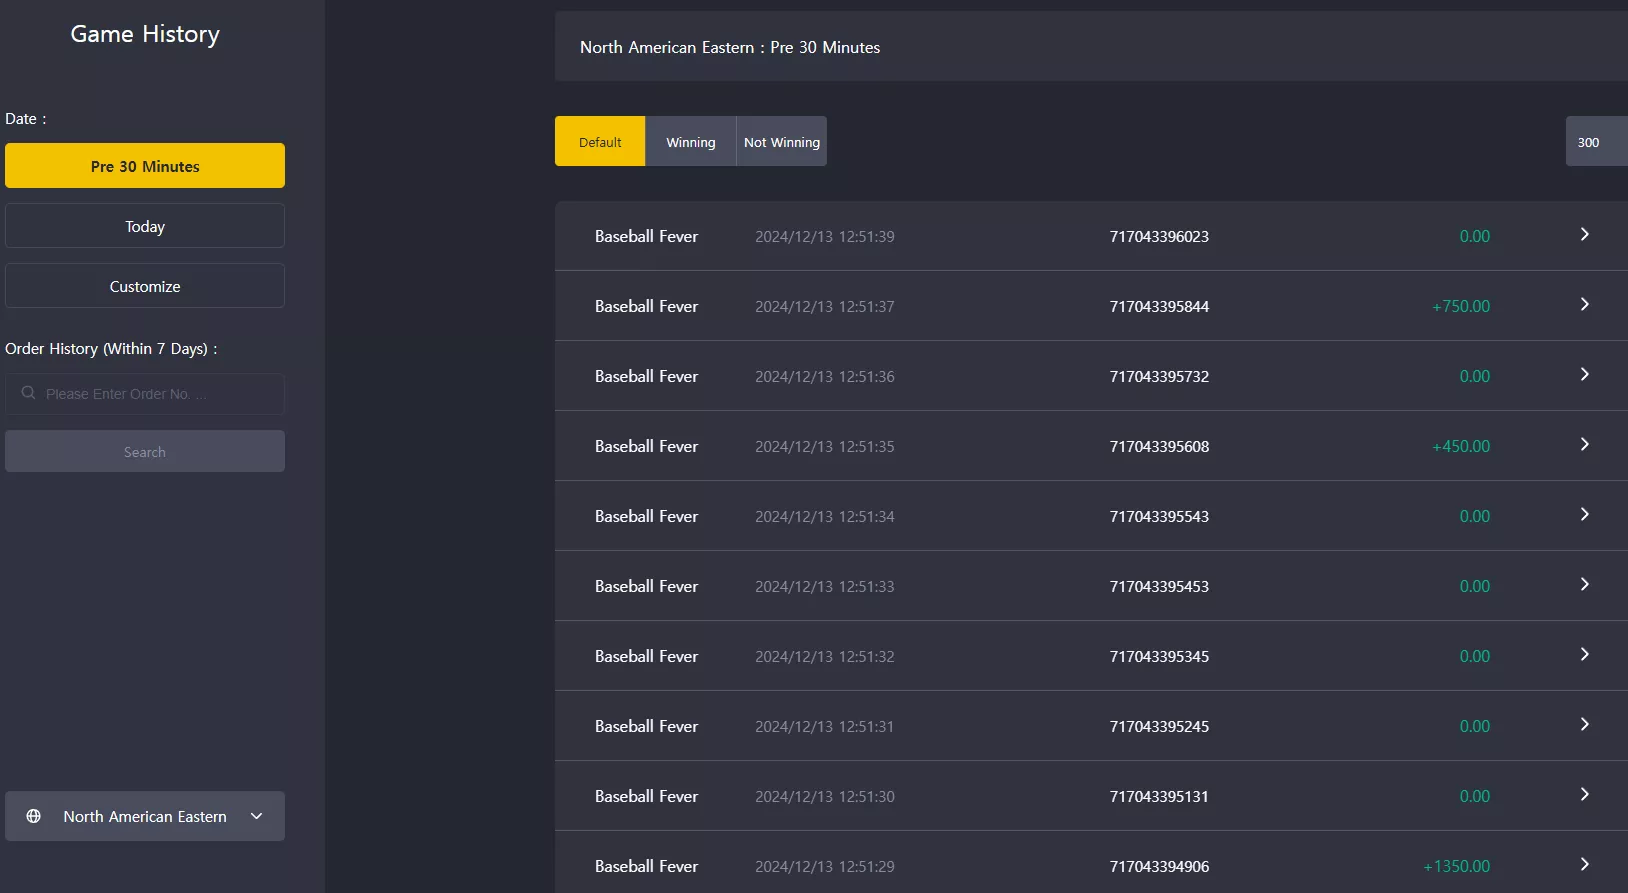The height and width of the screenshot is (893, 1628).
Task: Click timestamp 2024/12/13 12:51:37
Action: (825, 306)
